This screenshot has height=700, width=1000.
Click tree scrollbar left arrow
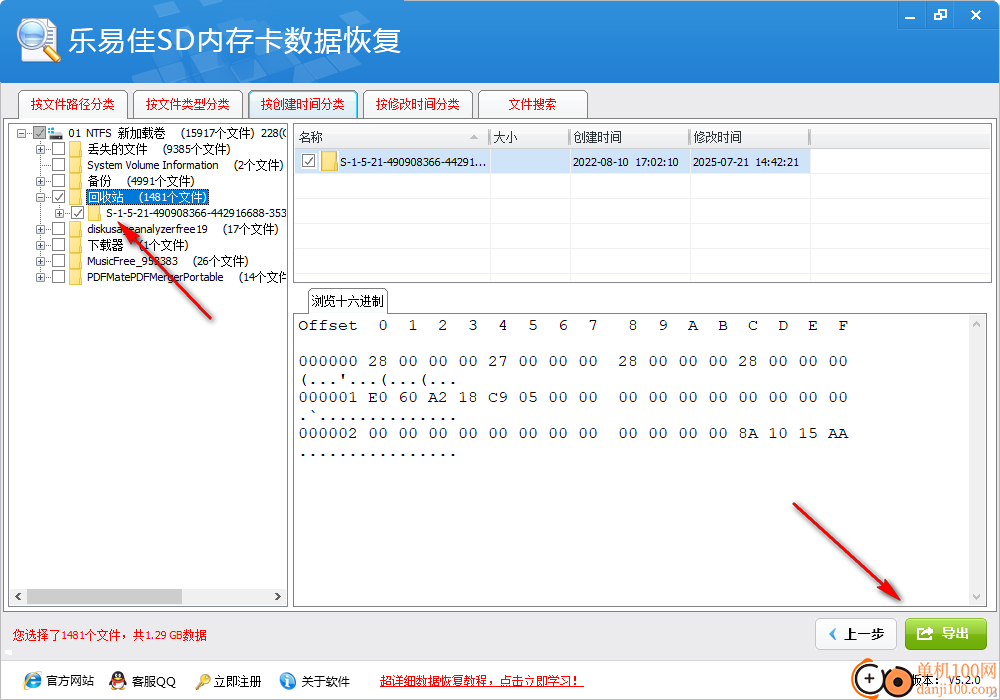pos(18,597)
